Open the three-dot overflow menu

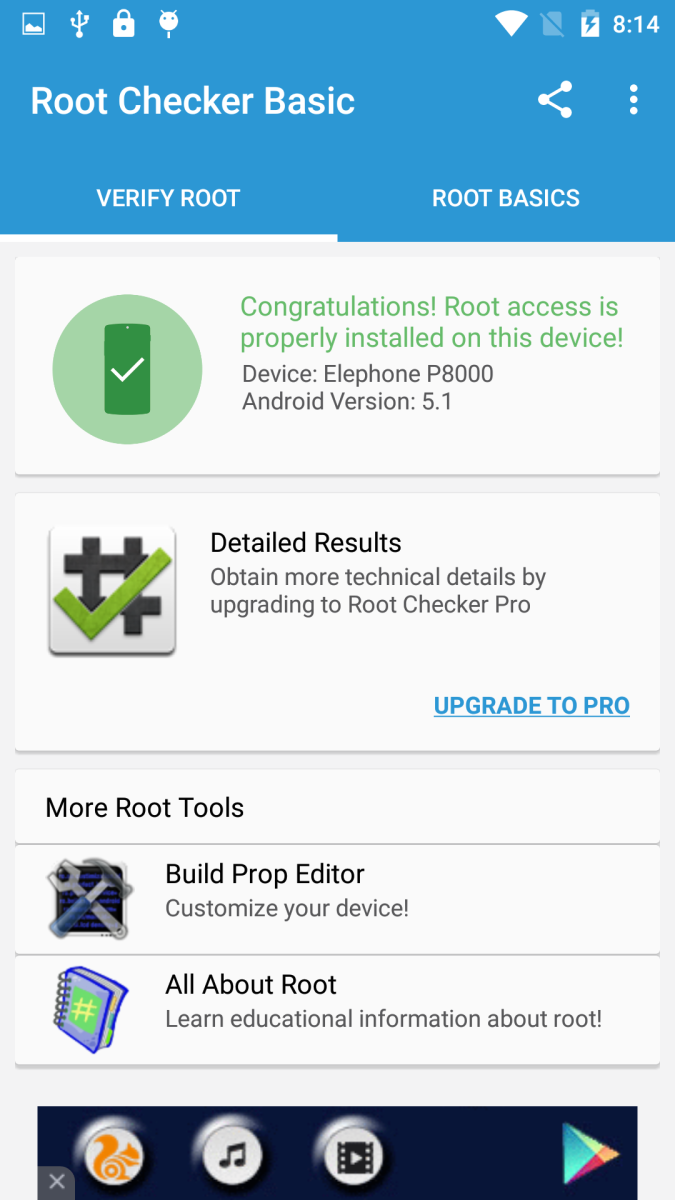(633, 100)
